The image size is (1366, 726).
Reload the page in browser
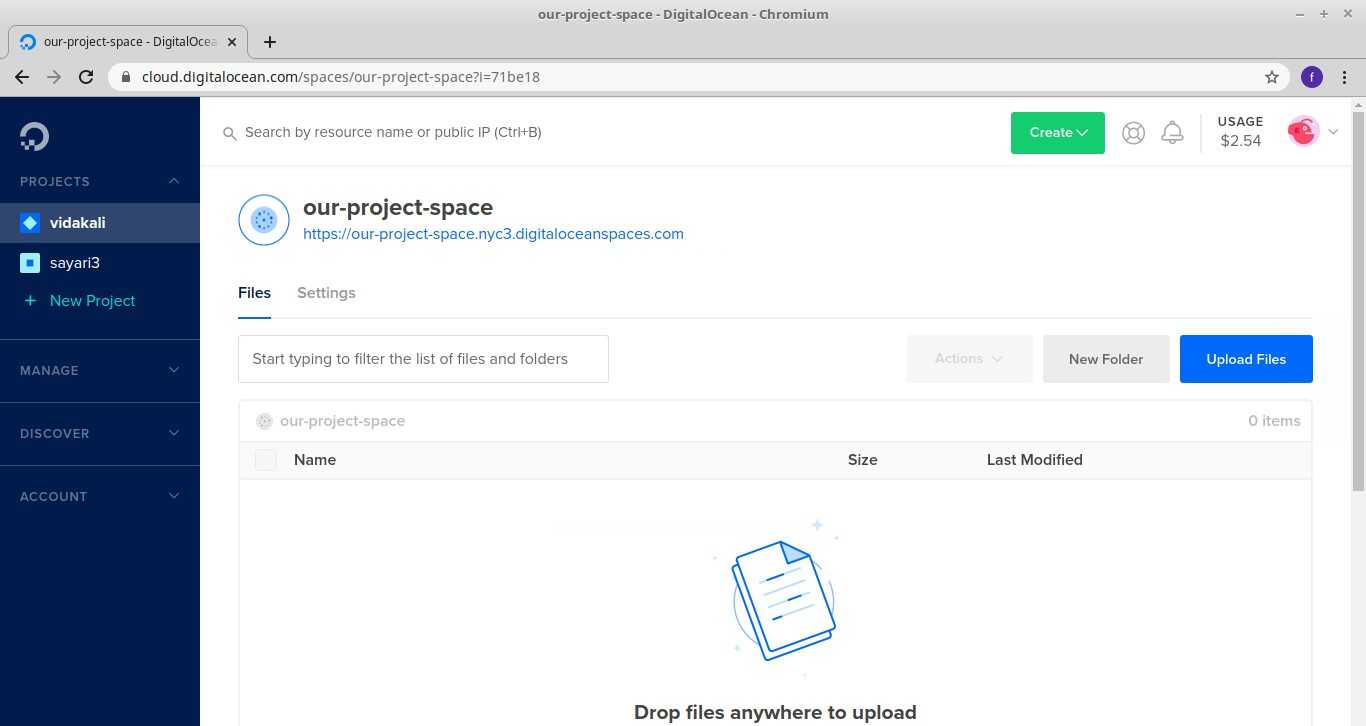(86, 77)
